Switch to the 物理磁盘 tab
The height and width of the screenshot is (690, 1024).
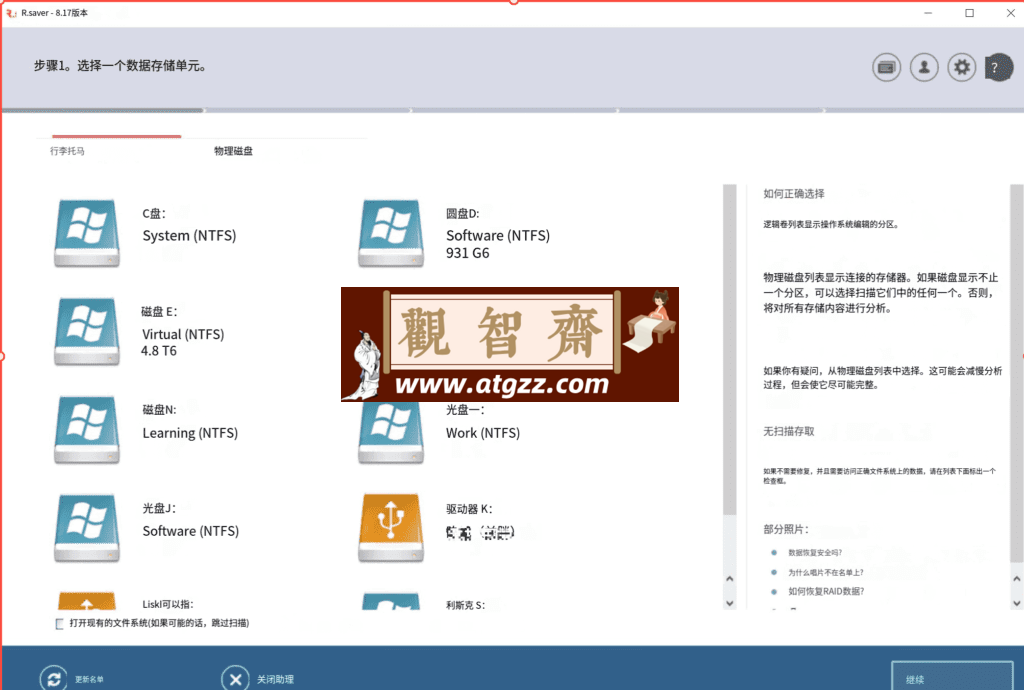[x=233, y=151]
